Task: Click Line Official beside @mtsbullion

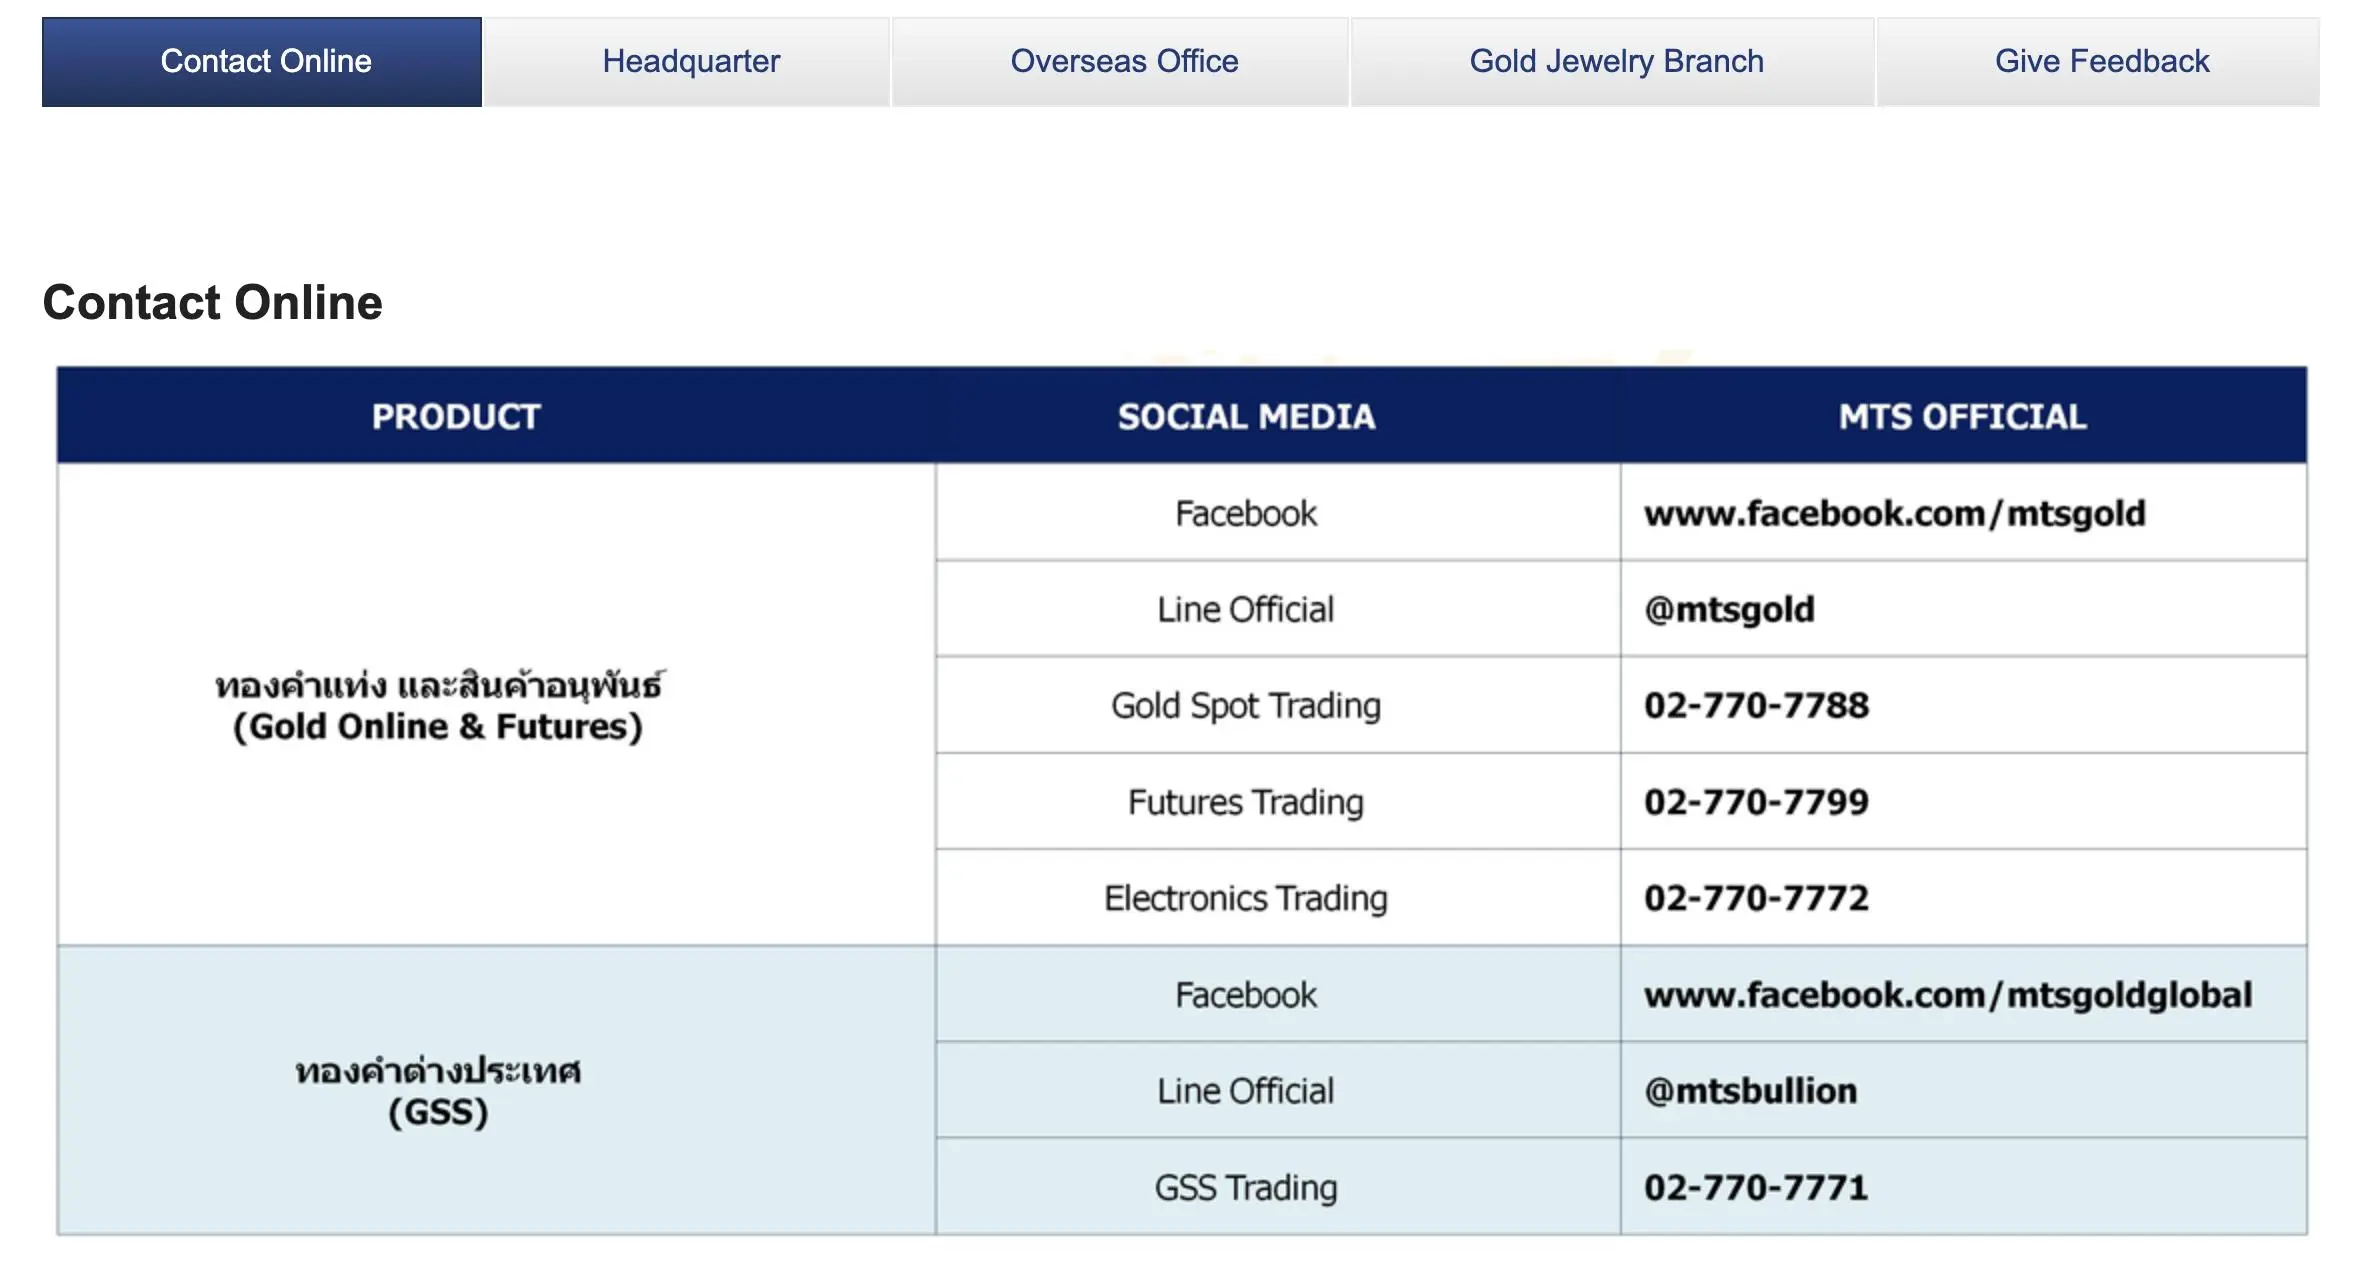Action: pyautogui.click(x=1246, y=1091)
